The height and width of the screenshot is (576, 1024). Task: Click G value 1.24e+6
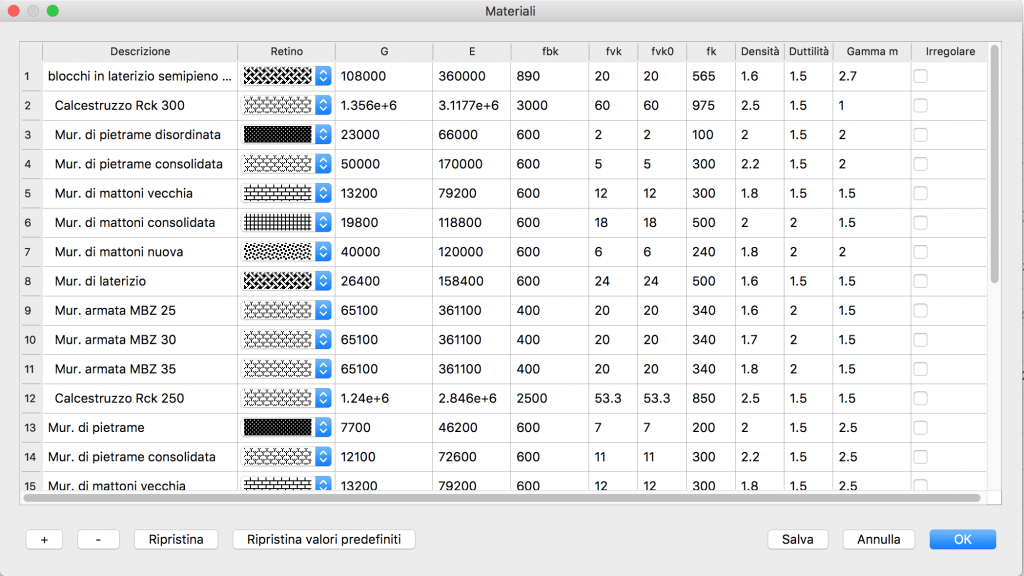pos(365,398)
